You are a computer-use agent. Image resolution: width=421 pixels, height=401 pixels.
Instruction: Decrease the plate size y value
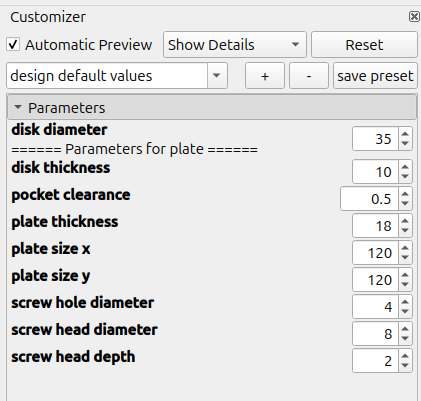[x=405, y=284]
